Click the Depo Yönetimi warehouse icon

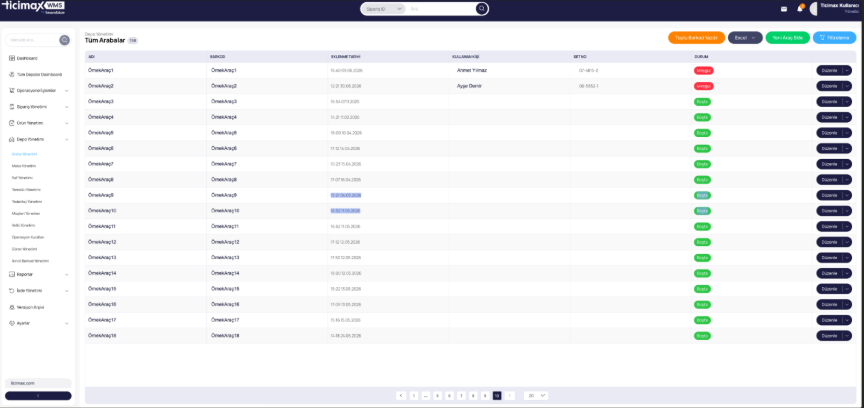pyautogui.click(x=12, y=139)
